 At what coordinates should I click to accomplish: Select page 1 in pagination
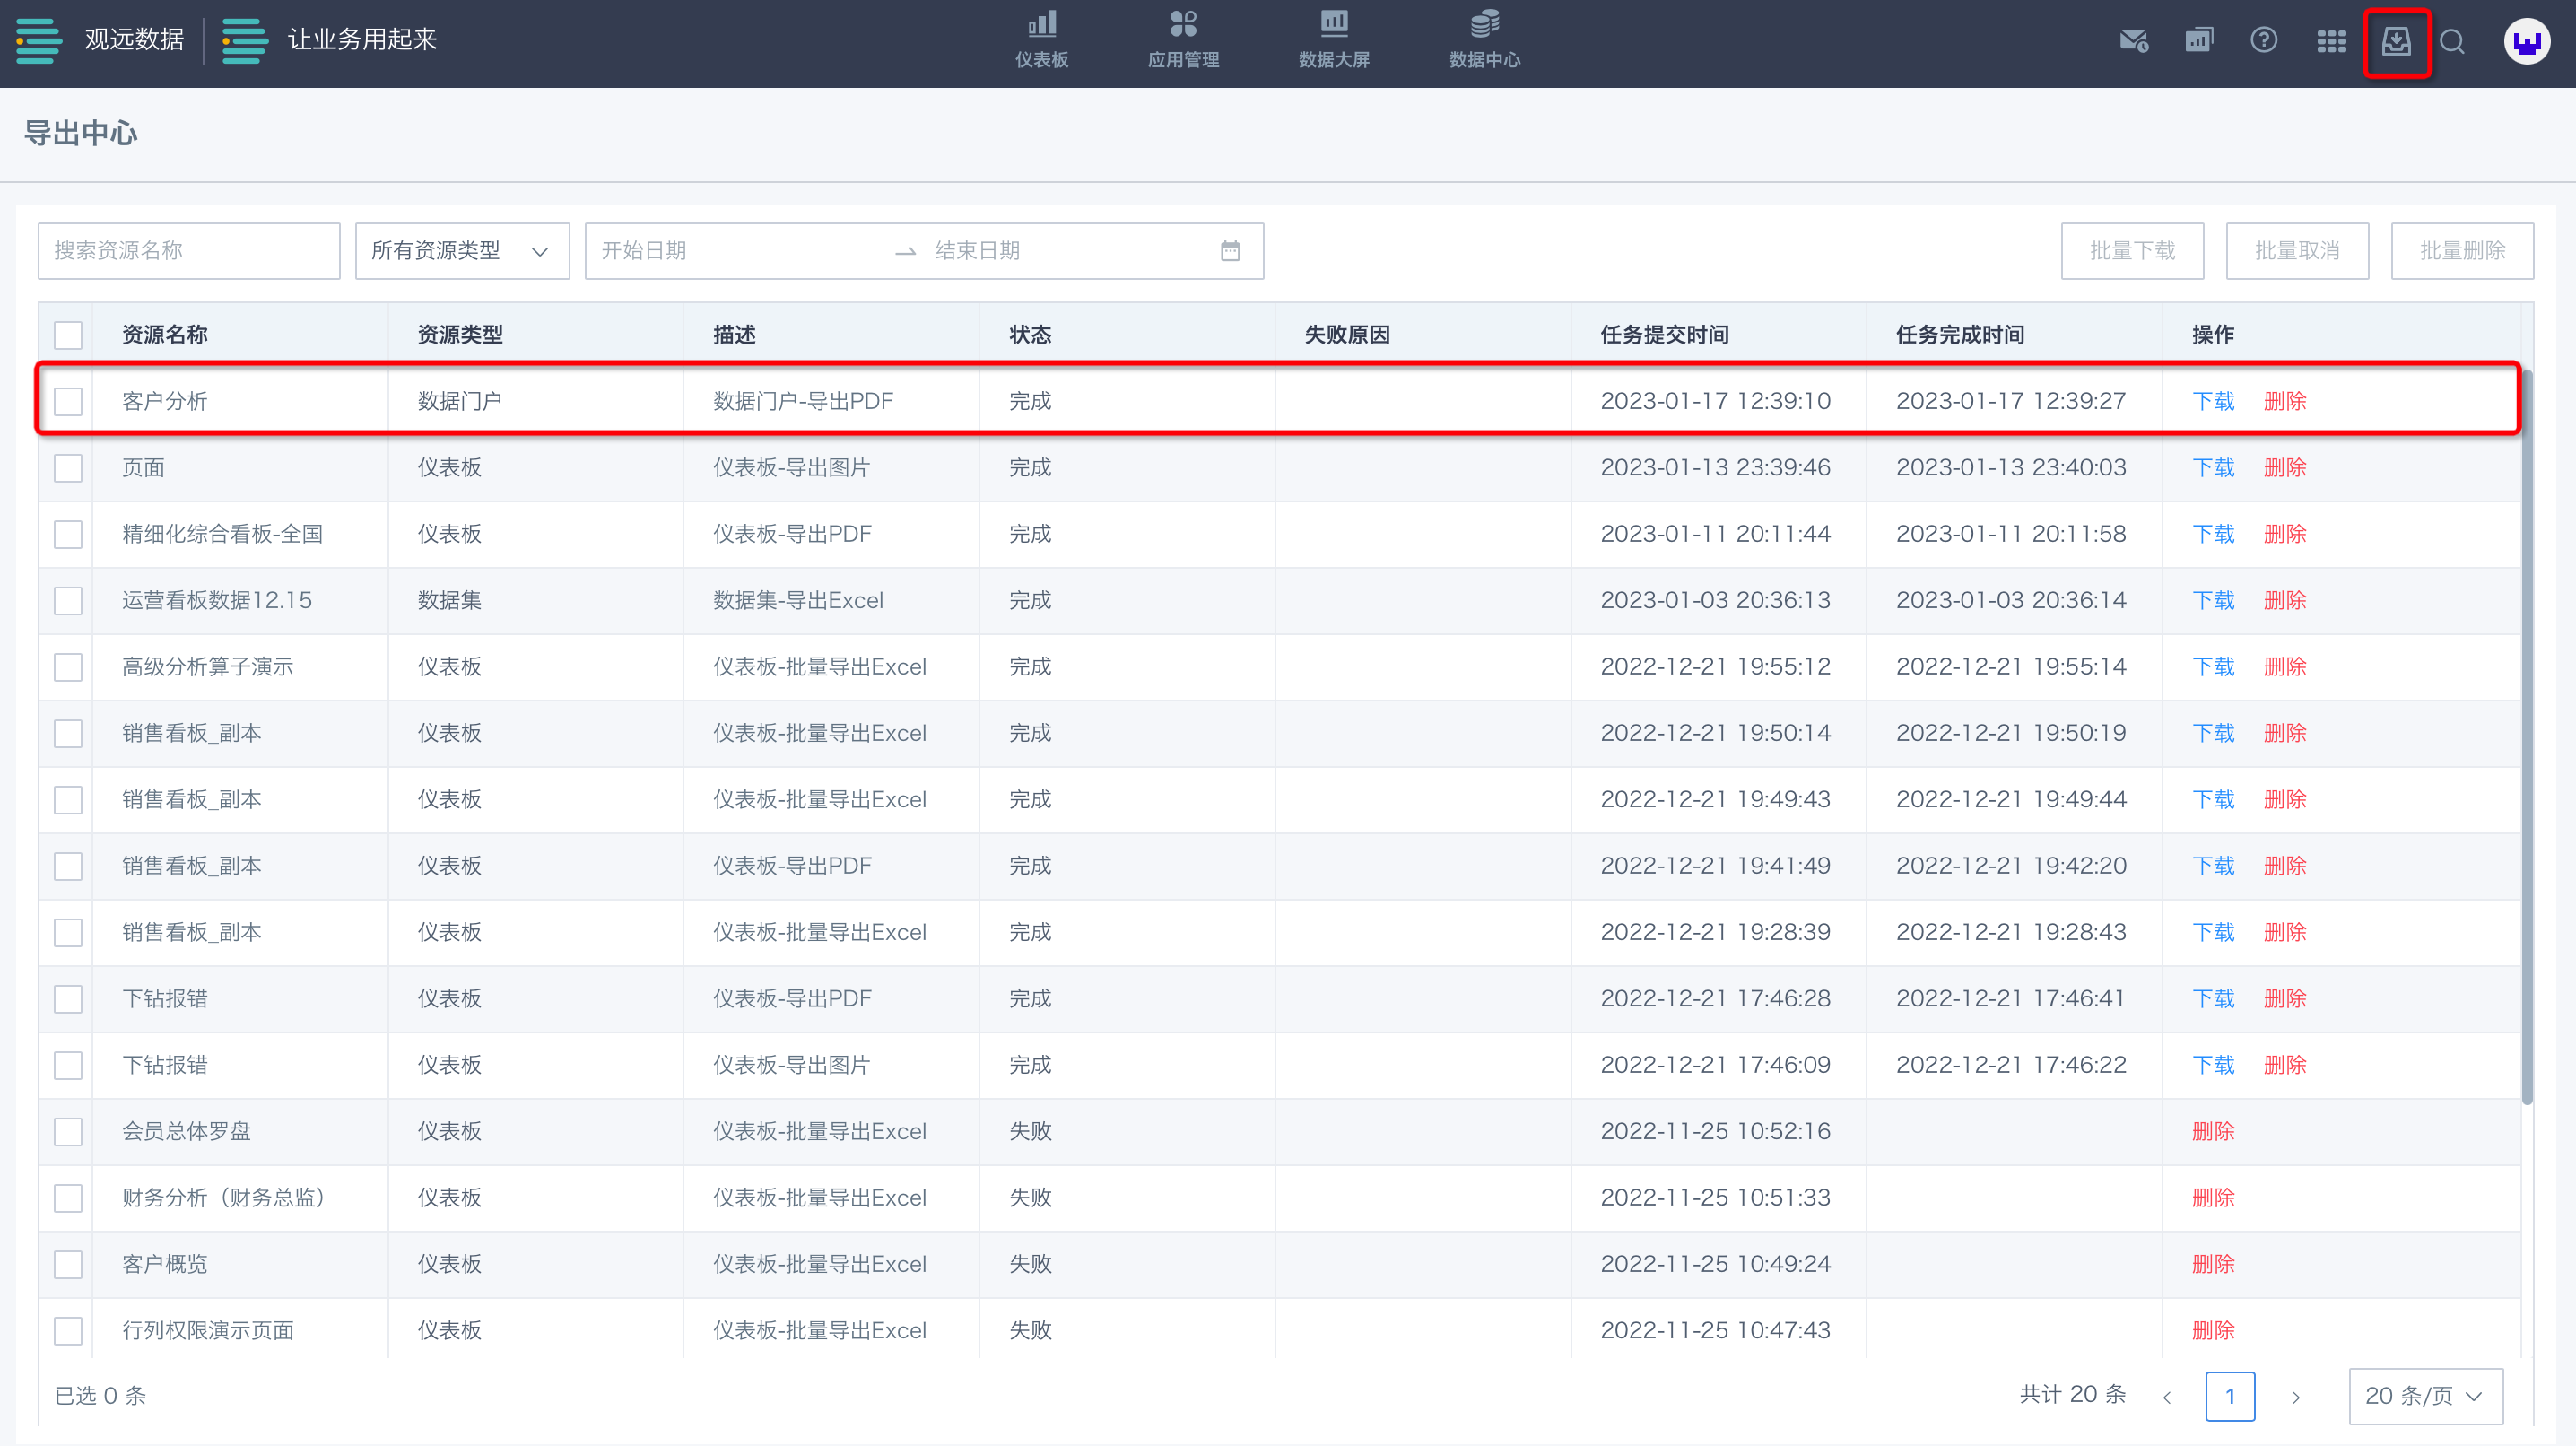(x=2230, y=1397)
